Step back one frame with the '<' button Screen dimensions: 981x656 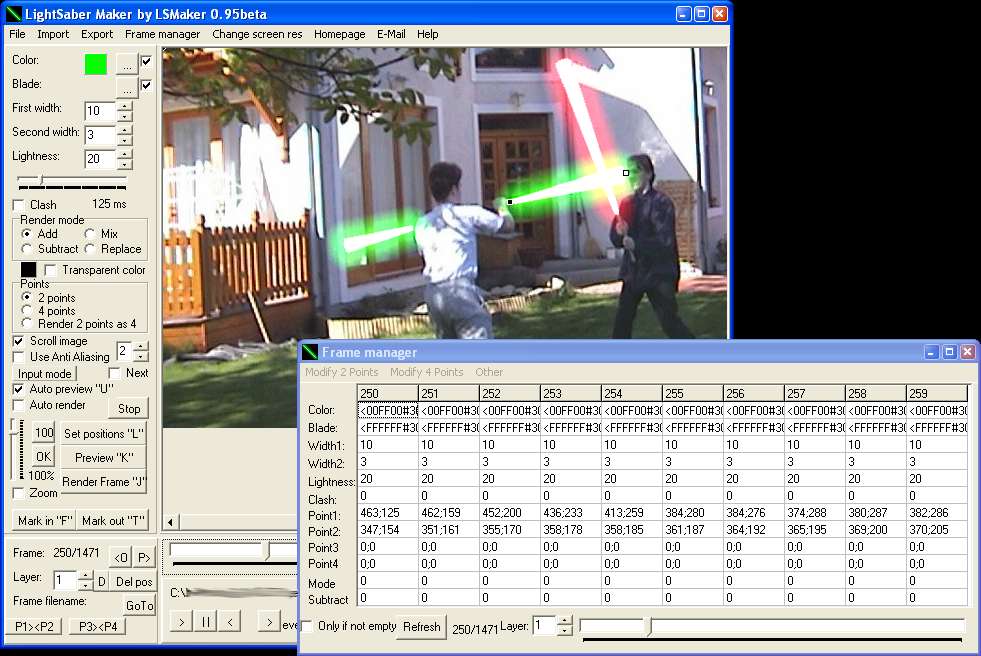230,622
